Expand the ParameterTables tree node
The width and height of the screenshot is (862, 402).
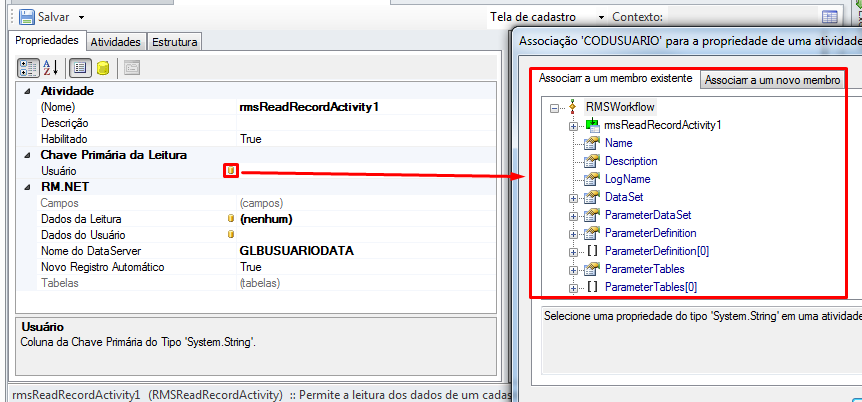click(573, 270)
